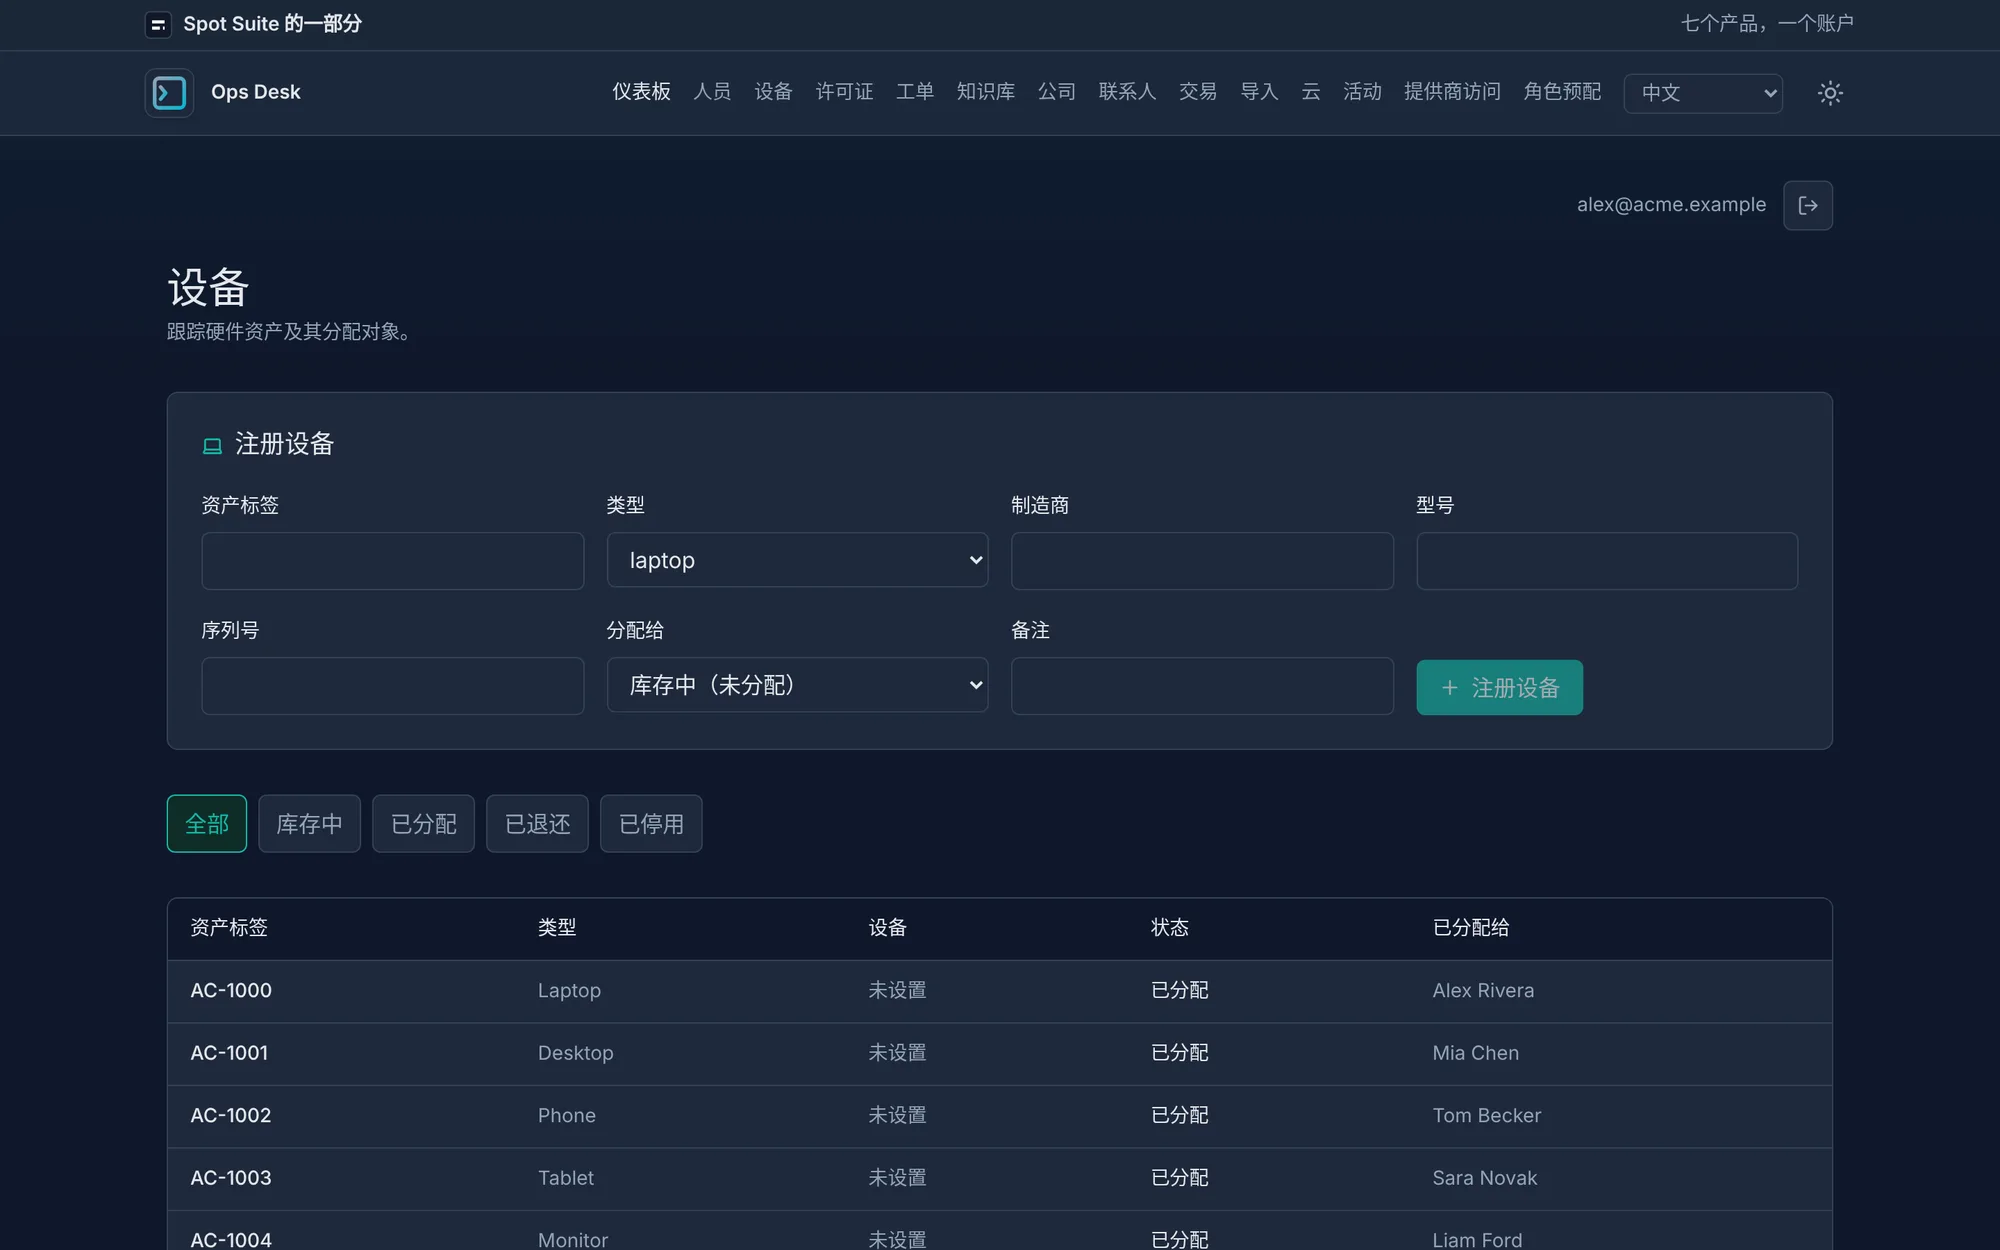This screenshot has width=2000, height=1250.
Task: Filter devices by 已停用
Action: coord(651,824)
